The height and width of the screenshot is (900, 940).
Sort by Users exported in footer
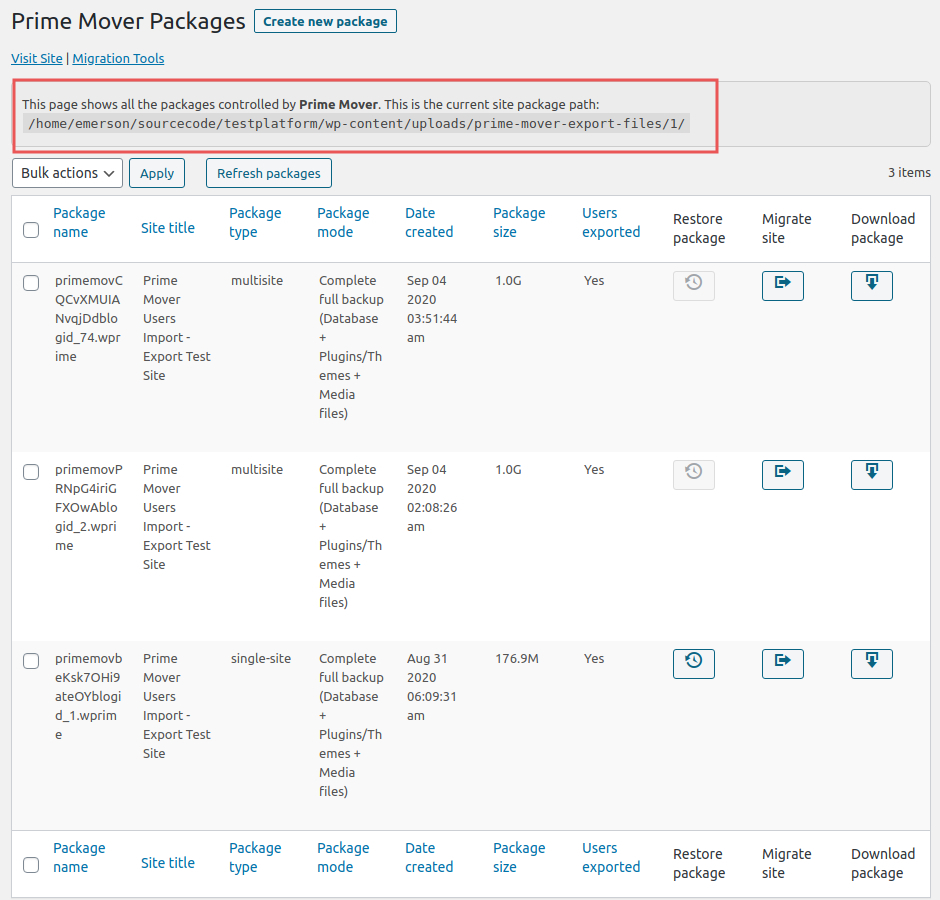pos(611,857)
